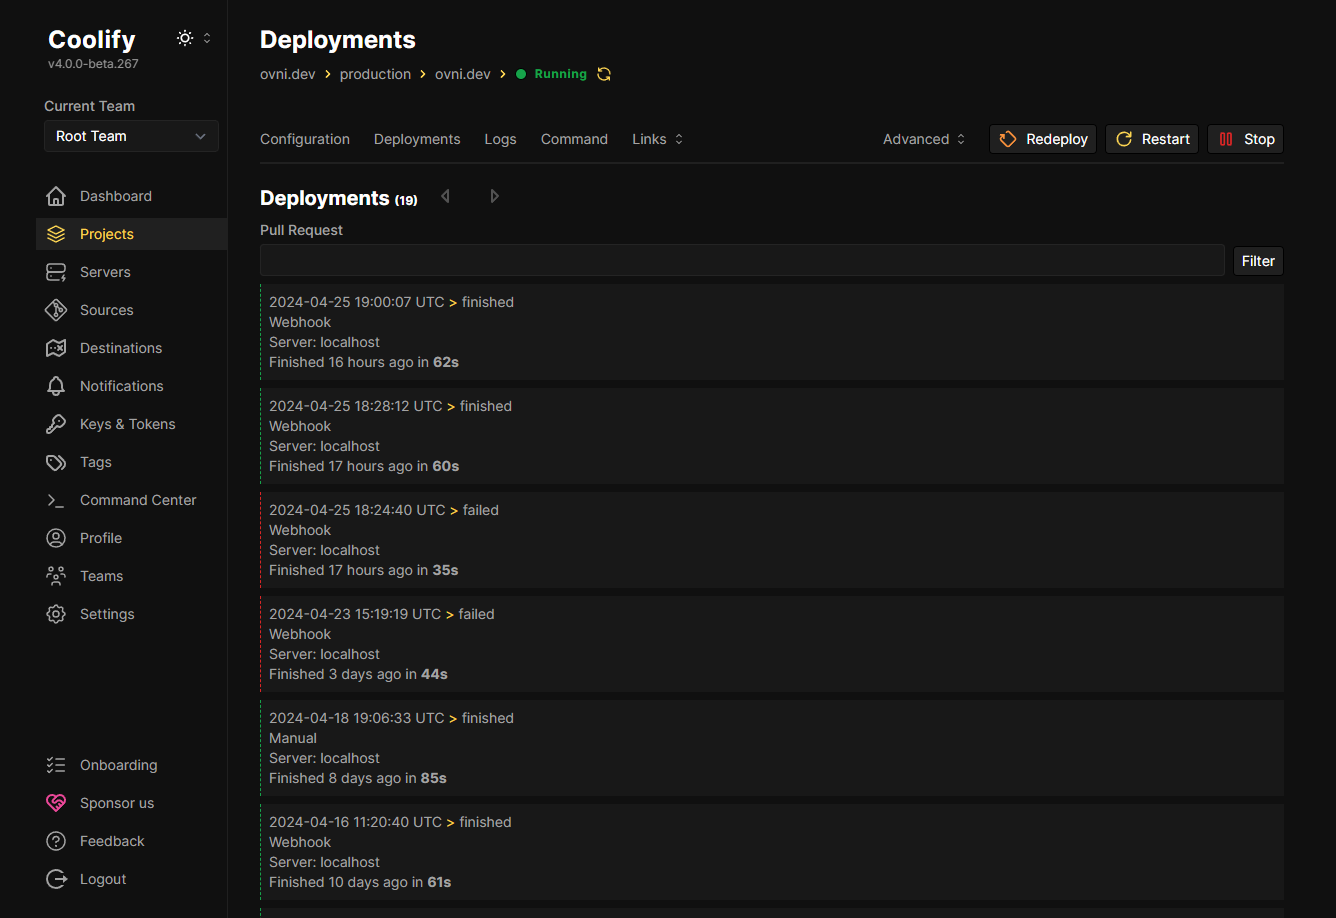Screen dimensions: 1336x918
Task: Click the Keys & Tokens key icon
Action: tap(56, 424)
